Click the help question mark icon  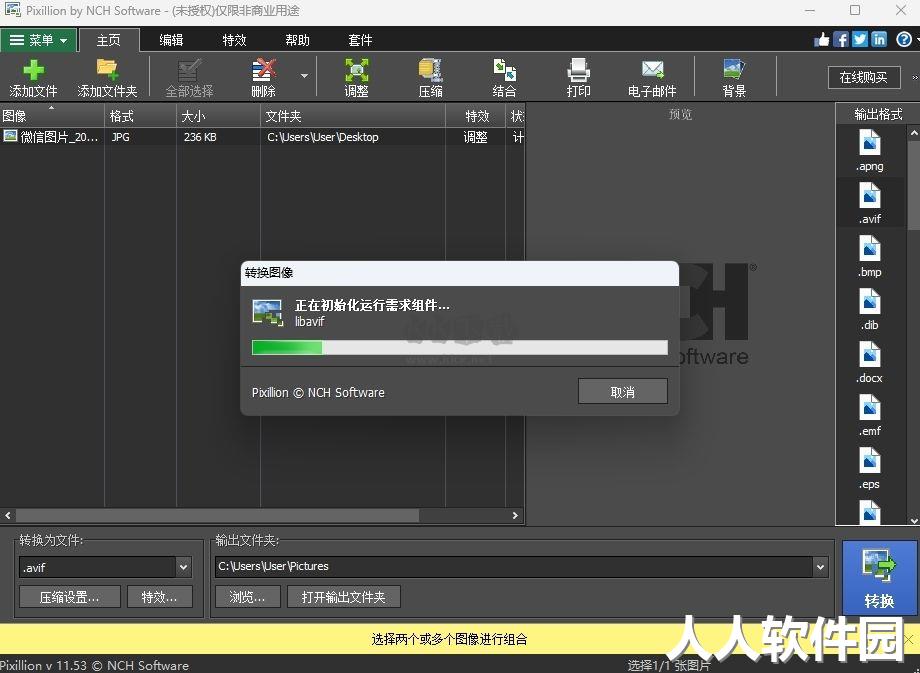pos(904,39)
